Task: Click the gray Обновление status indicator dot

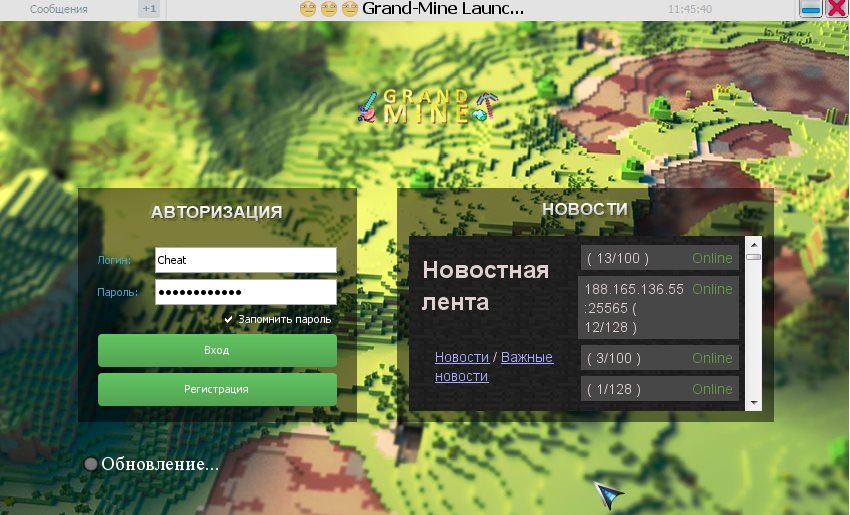Action: pyautogui.click(x=91, y=464)
